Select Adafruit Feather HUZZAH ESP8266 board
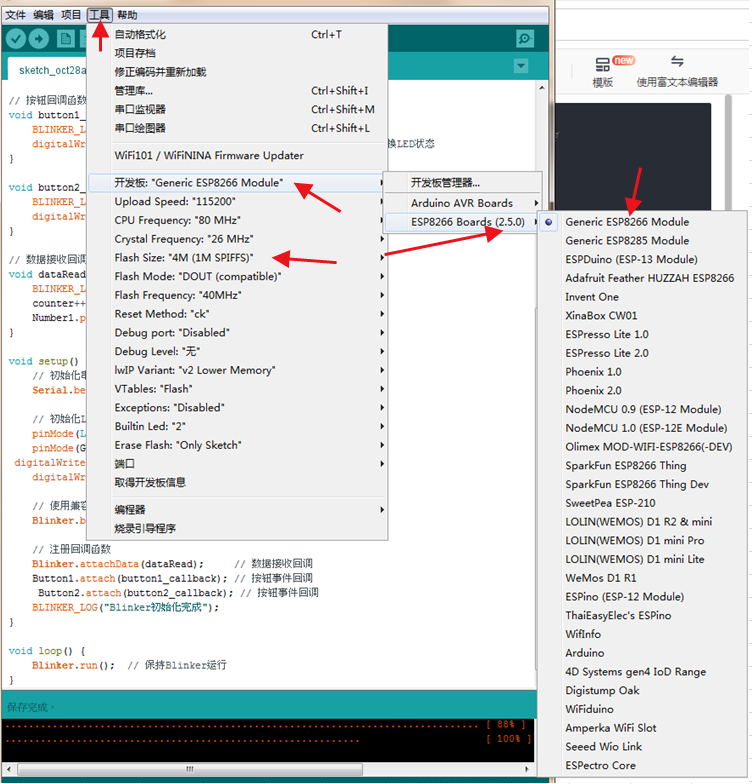Viewport: 752px width, 784px height. pyautogui.click(x=642, y=278)
